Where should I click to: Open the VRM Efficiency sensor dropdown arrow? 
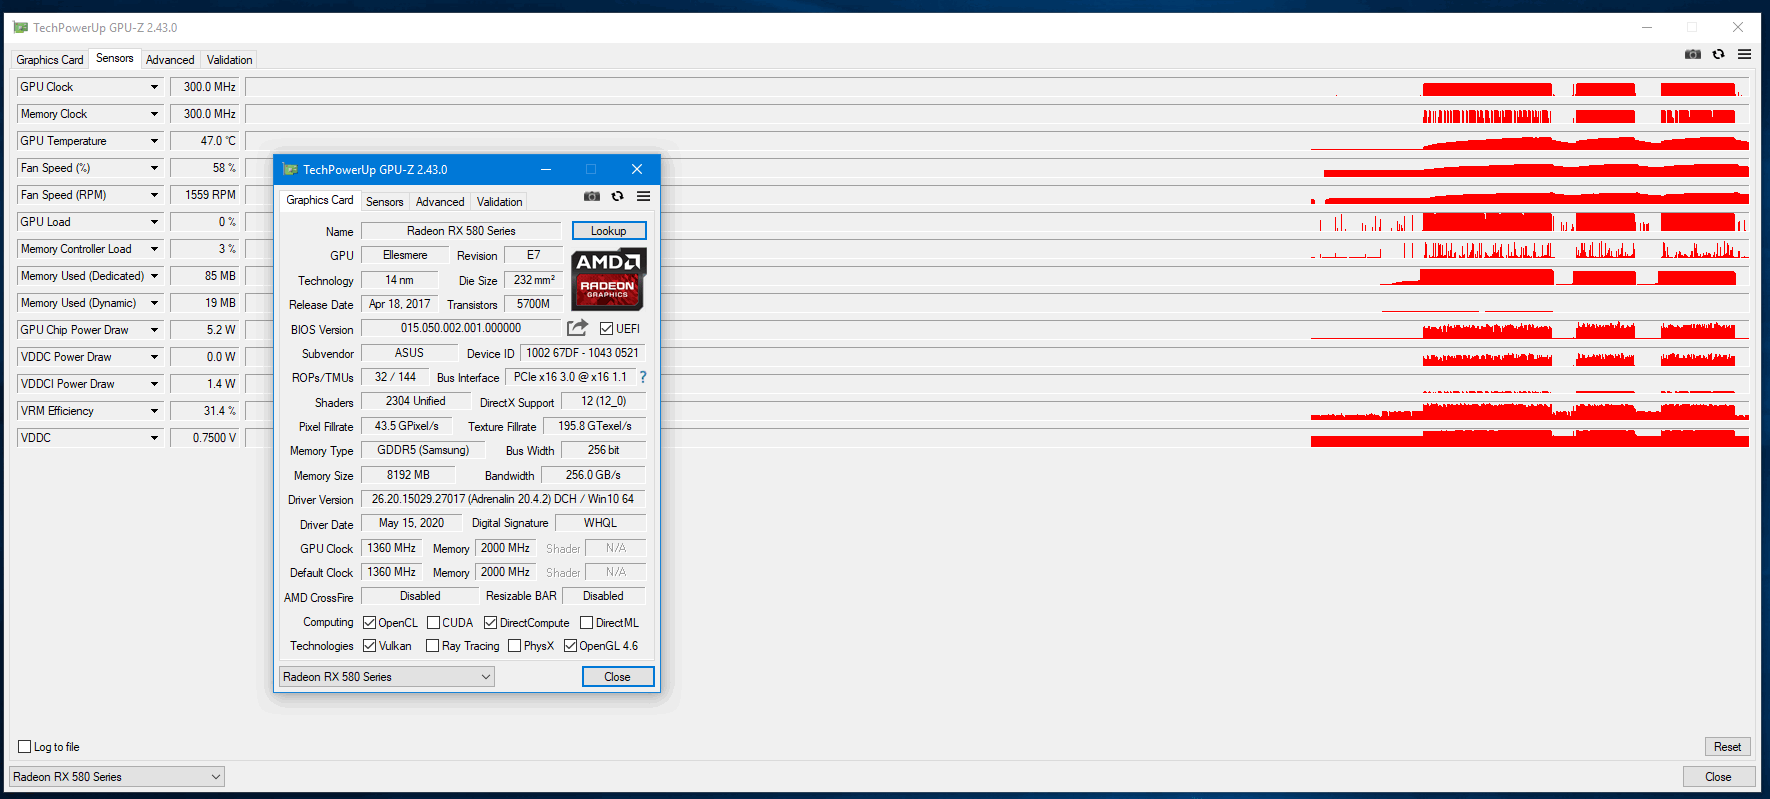click(154, 411)
